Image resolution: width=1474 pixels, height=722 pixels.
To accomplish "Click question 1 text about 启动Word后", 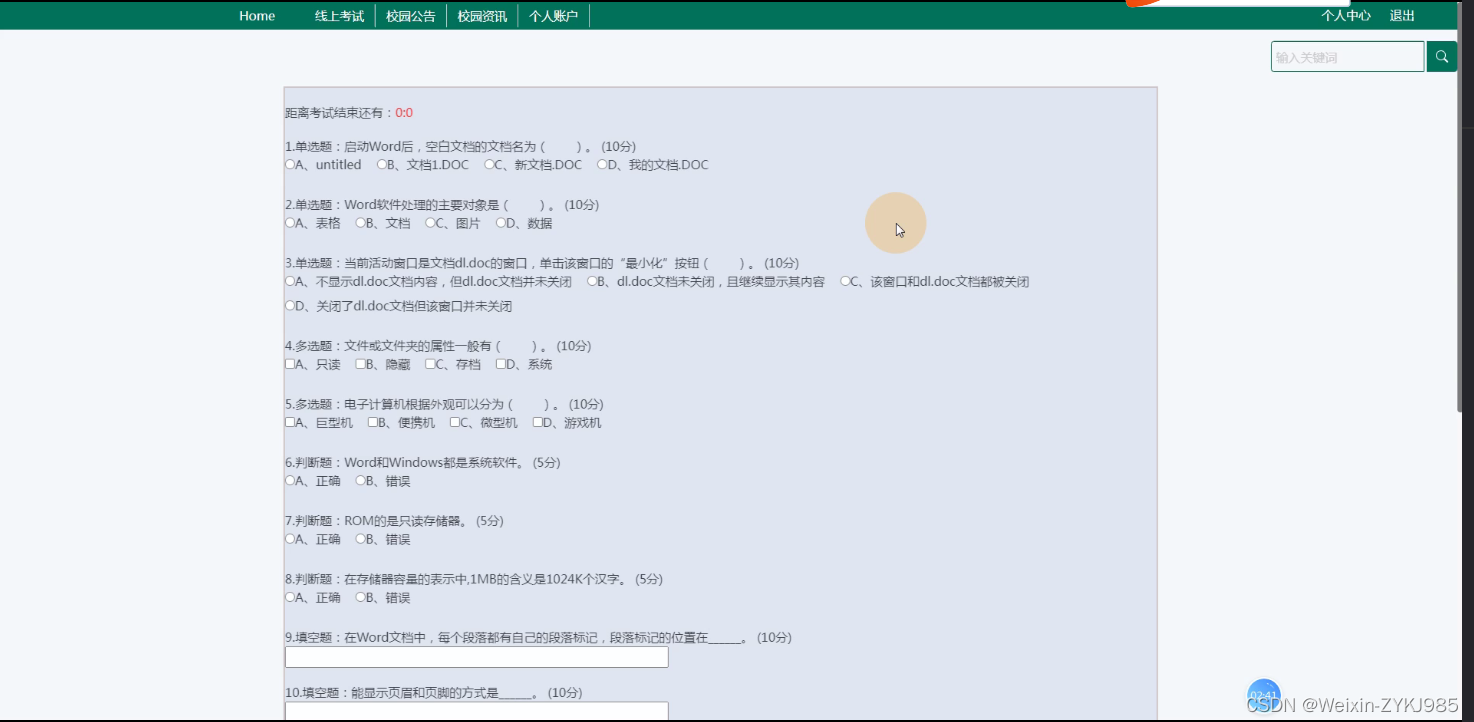I will coord(460,146).
